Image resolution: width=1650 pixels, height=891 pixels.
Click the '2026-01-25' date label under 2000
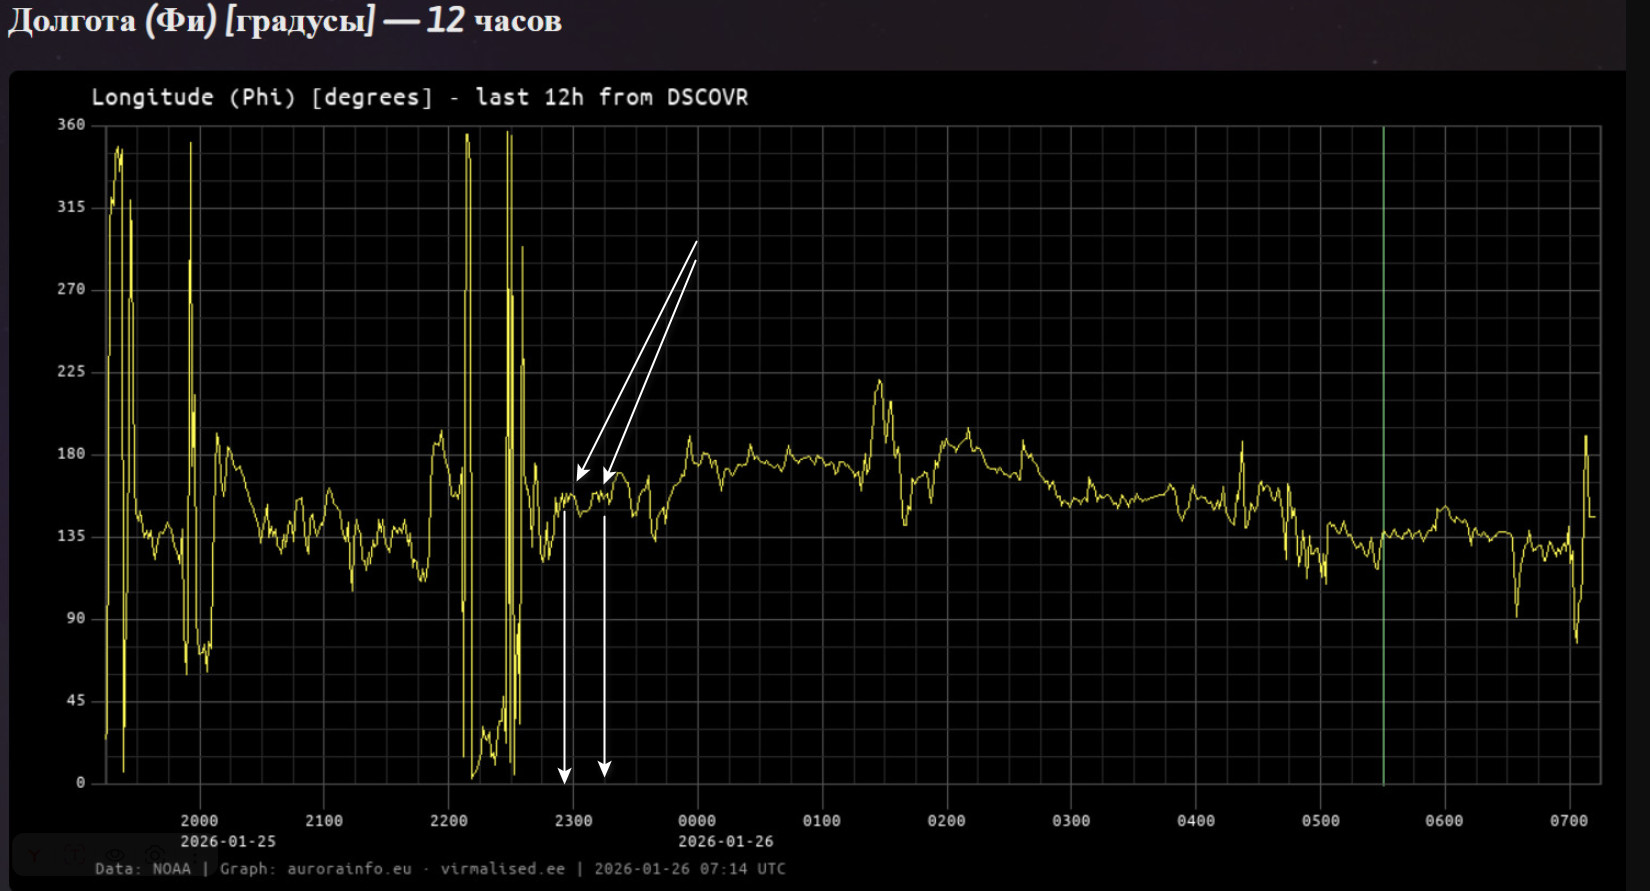(228, 841)
